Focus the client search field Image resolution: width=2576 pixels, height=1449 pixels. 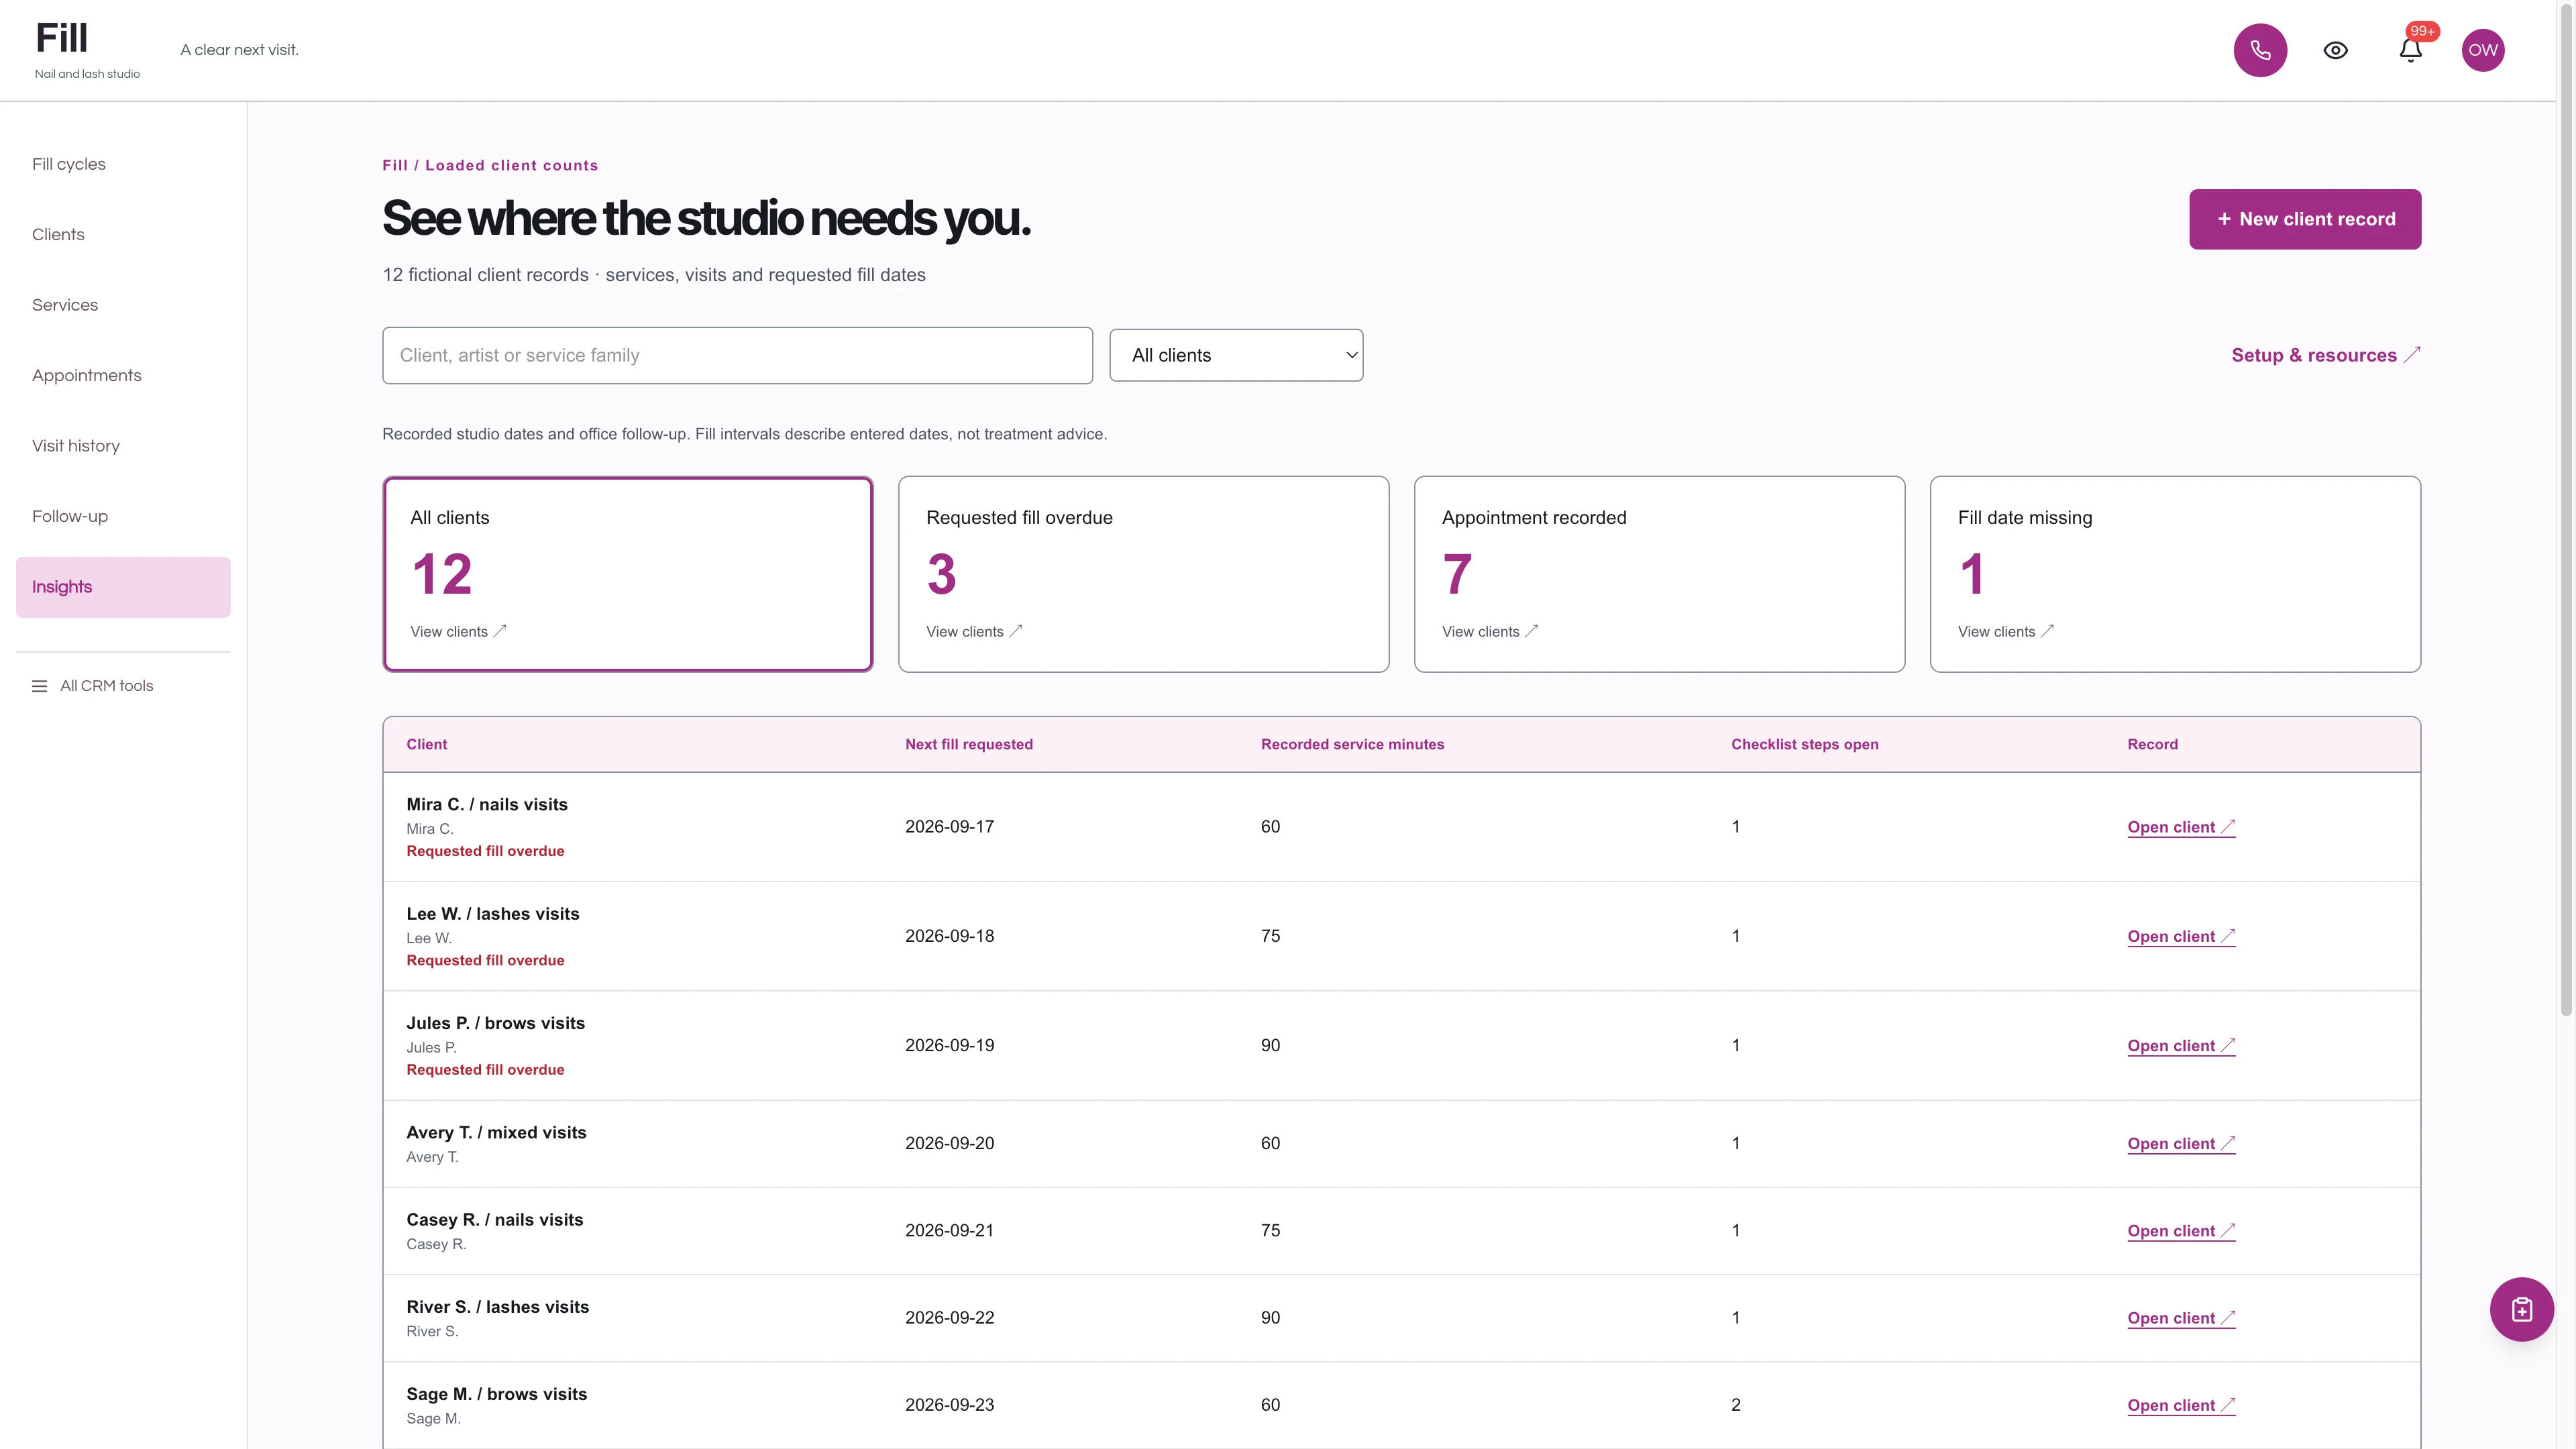pos(737,355)
